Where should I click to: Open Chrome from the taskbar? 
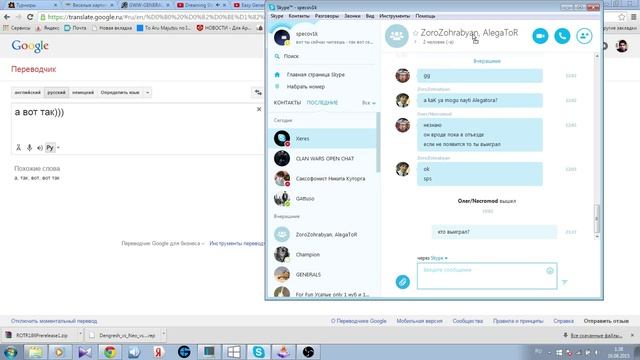pyautogui.click(x=110, y=352)
